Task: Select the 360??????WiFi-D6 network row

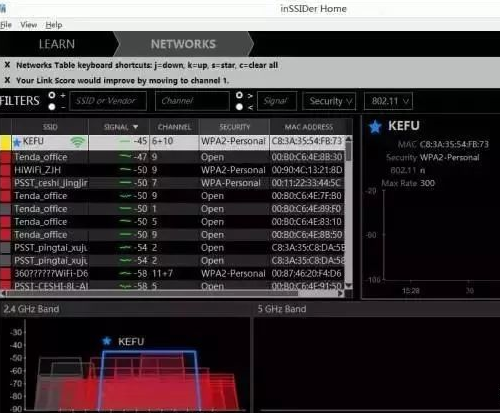Action: pos(172,274)
